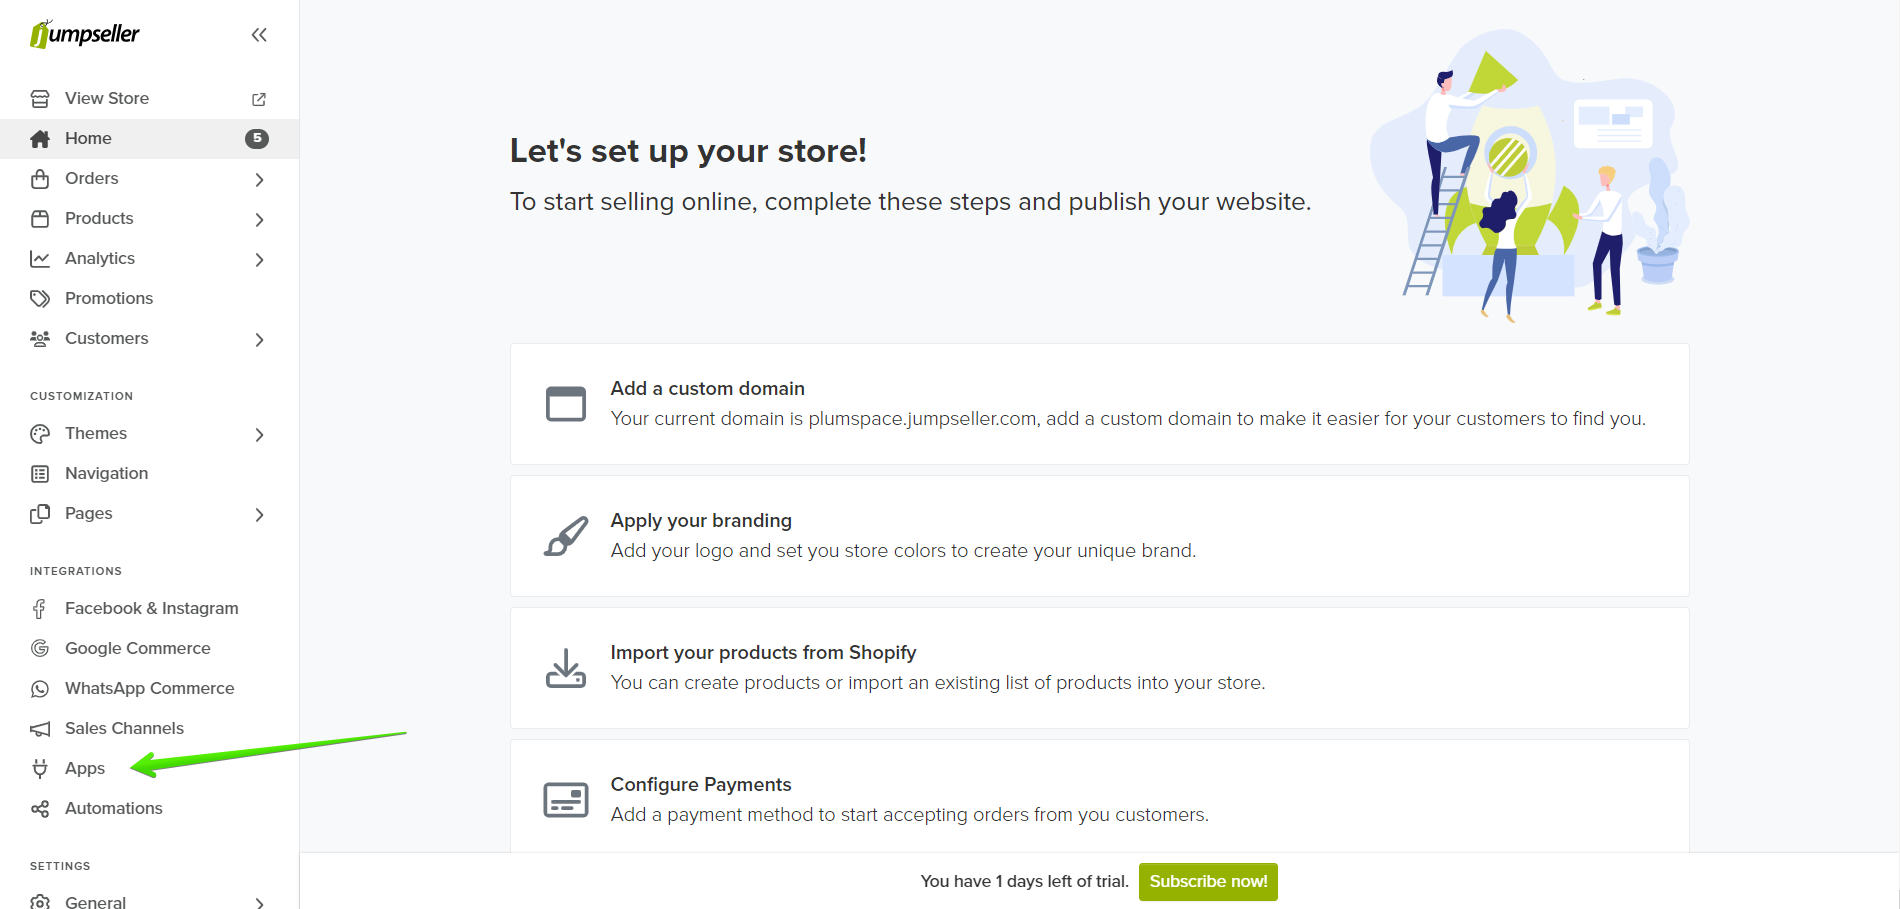1900x909 pixels.
Task: Open Import your products from Shopify step
Action: (x=1099, y=668)
